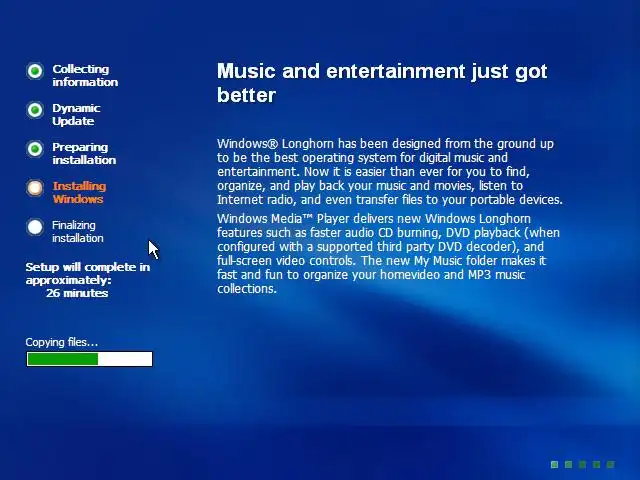Click the 'Copying files...' status label
The image size is (640, 480).
pos(62,342)
